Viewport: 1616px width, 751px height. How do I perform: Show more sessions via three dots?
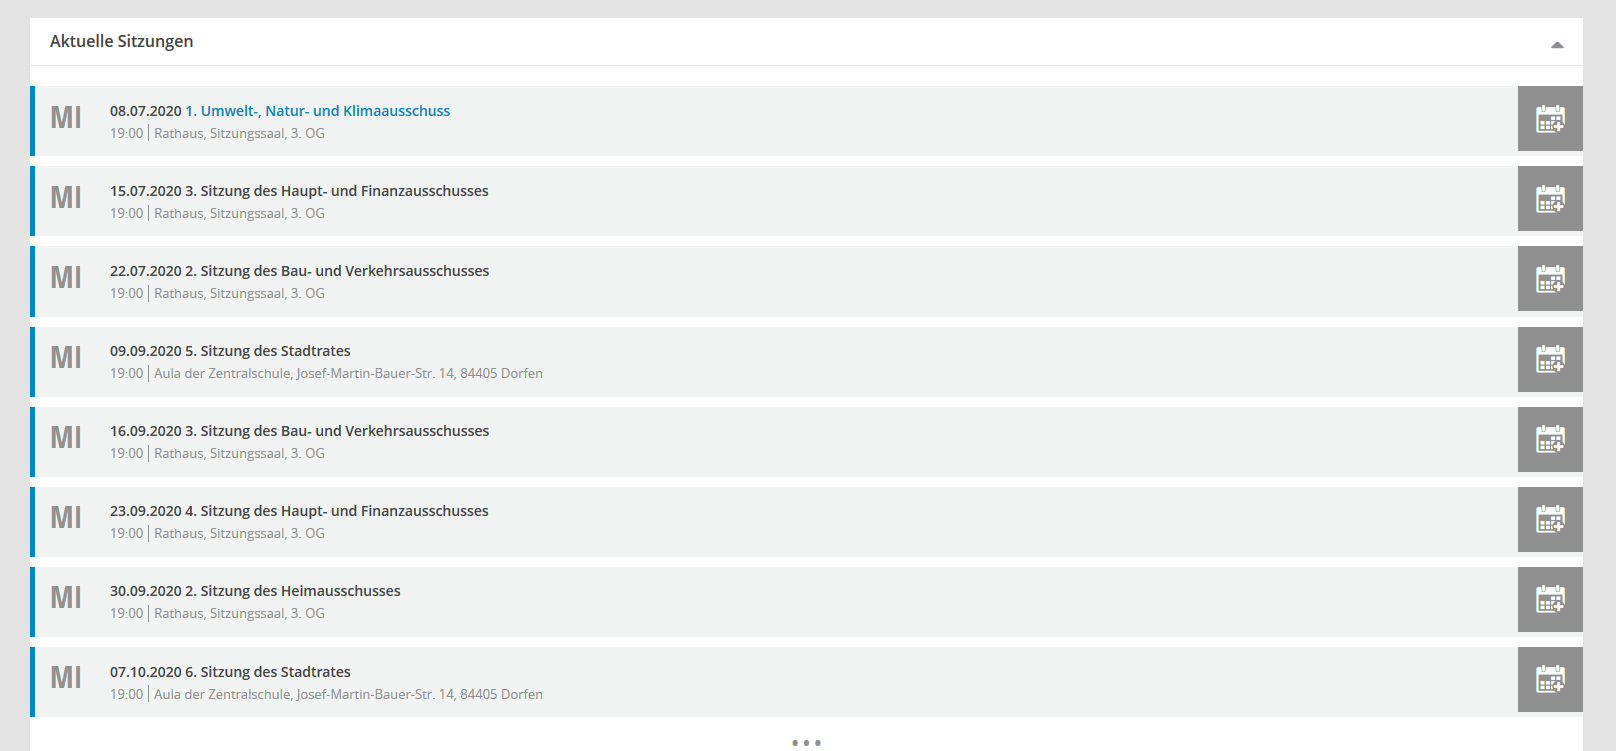coord(806,742)
